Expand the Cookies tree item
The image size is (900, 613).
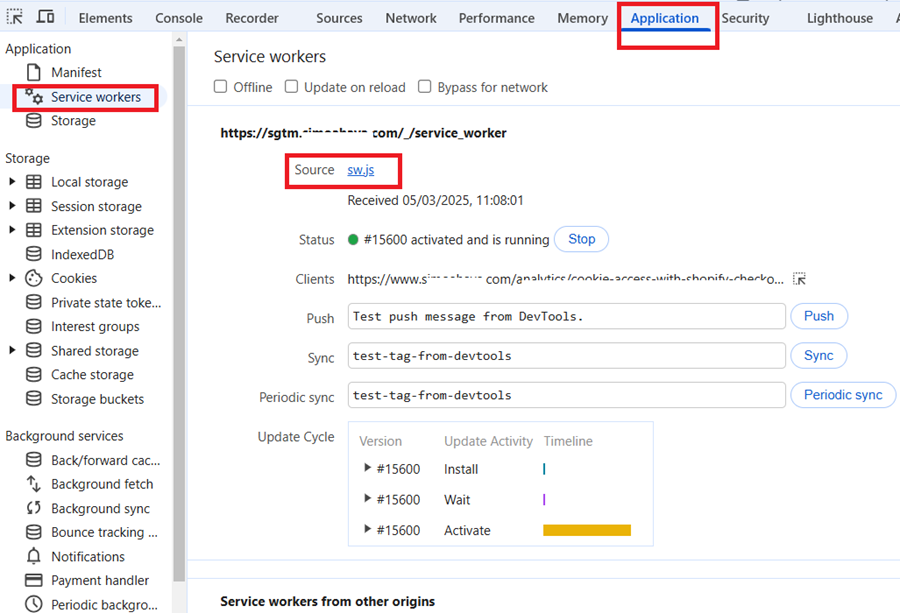tap(14, 278)
